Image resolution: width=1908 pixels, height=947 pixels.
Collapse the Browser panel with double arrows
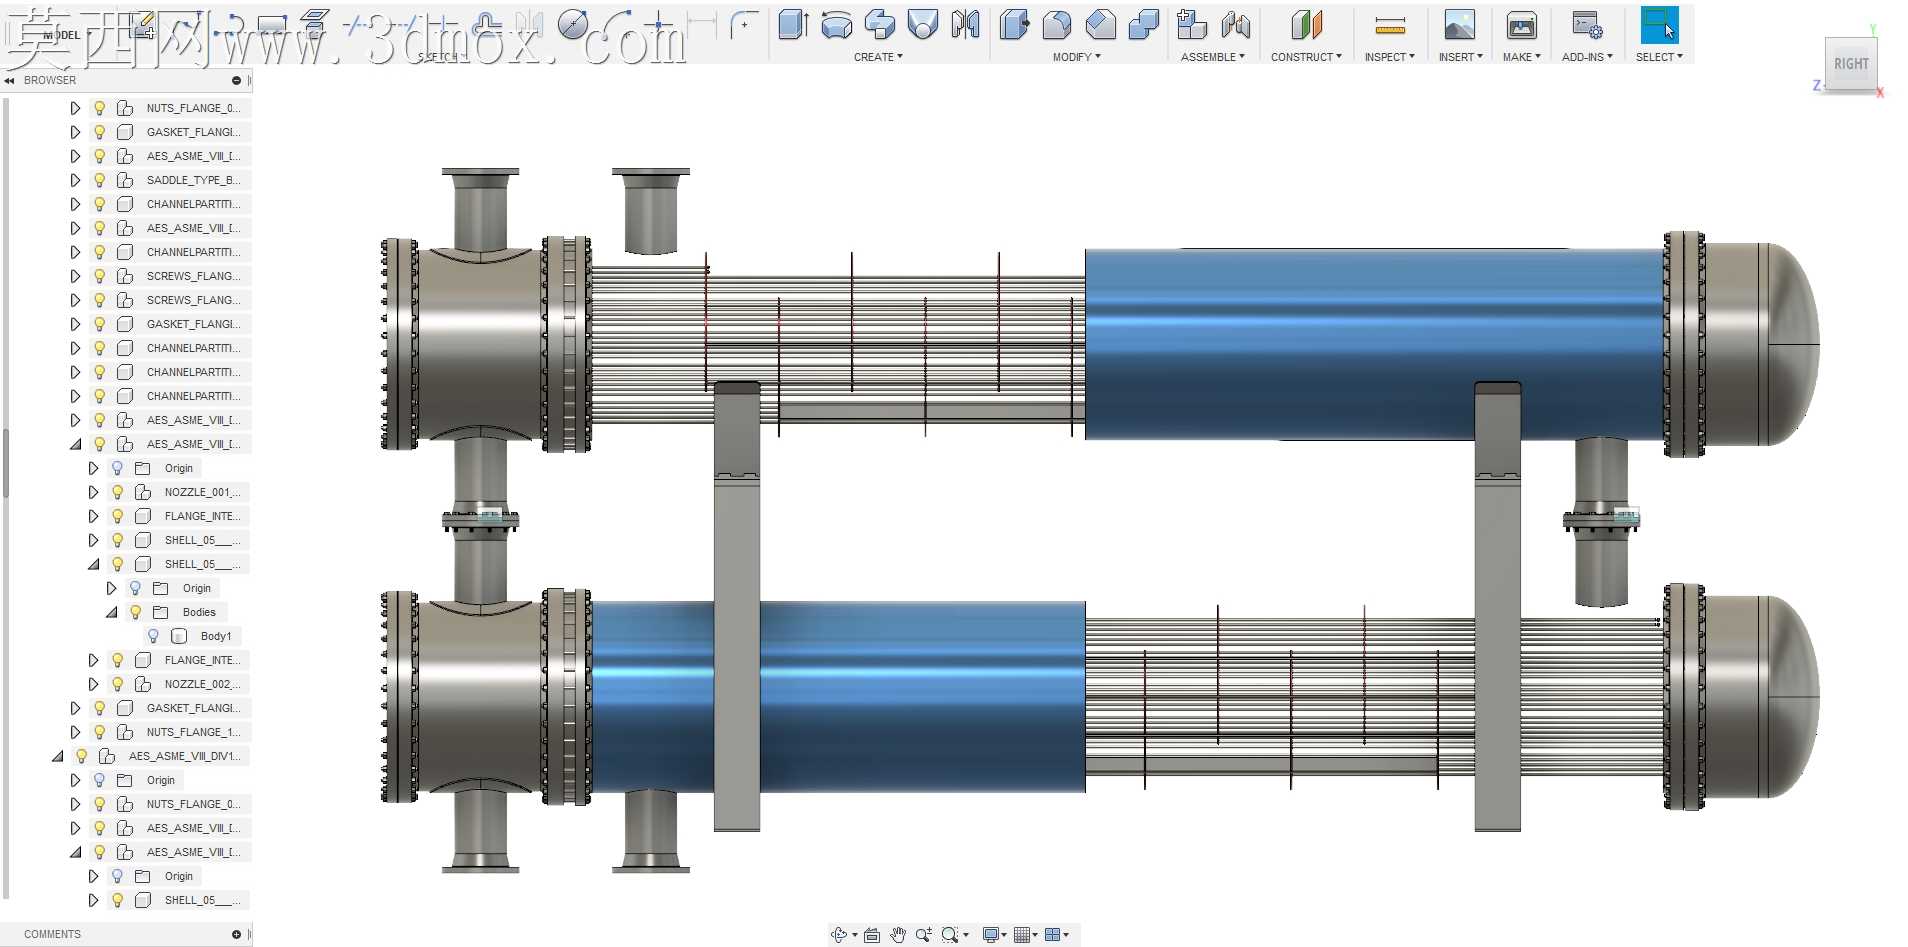[9, 80]
